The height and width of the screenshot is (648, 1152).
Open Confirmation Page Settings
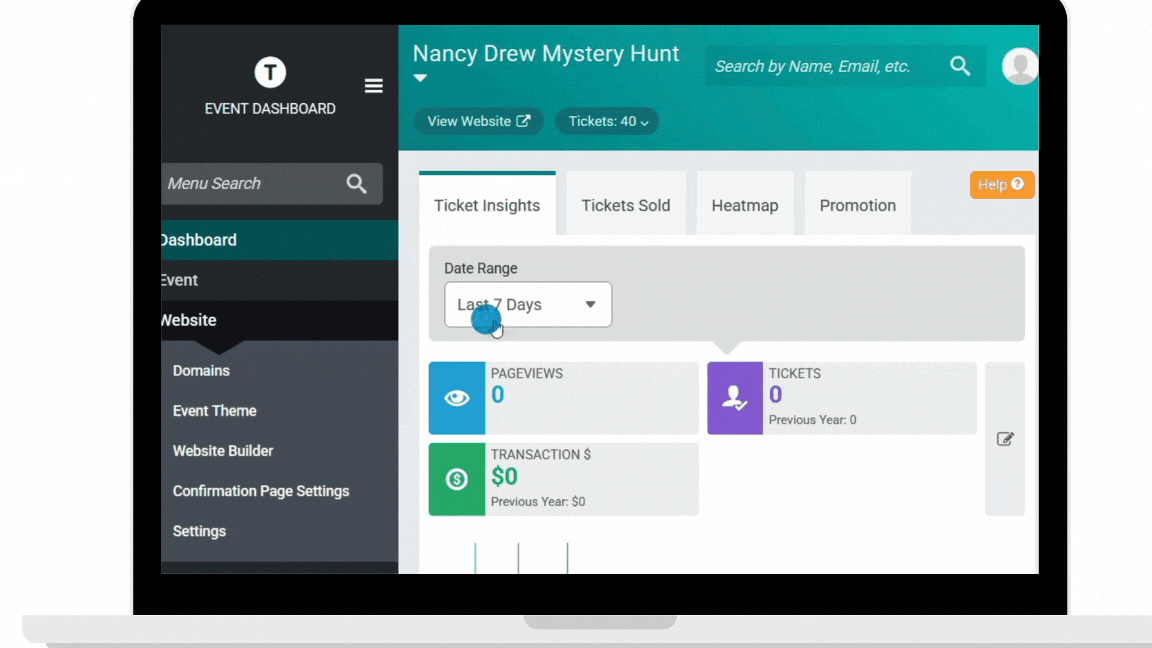[261, 491]
